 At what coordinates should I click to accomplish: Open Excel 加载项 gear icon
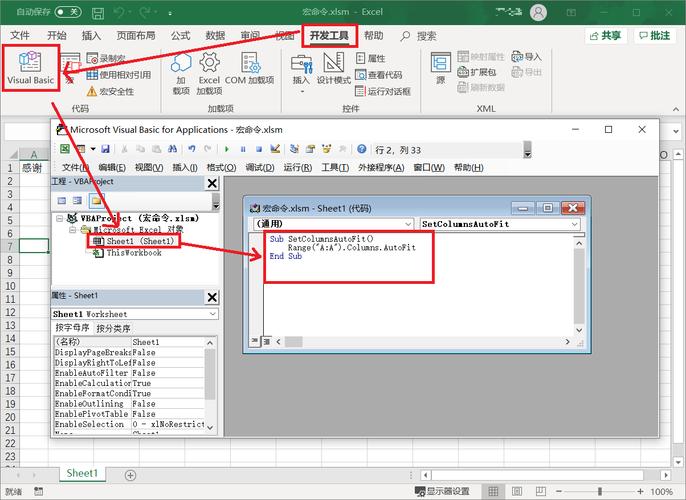tap(209, 63)
